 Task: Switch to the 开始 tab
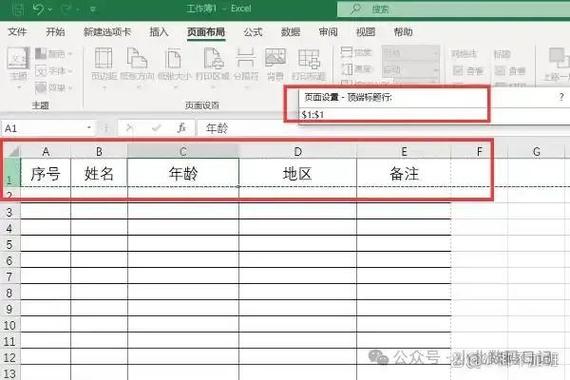[55, 32]
